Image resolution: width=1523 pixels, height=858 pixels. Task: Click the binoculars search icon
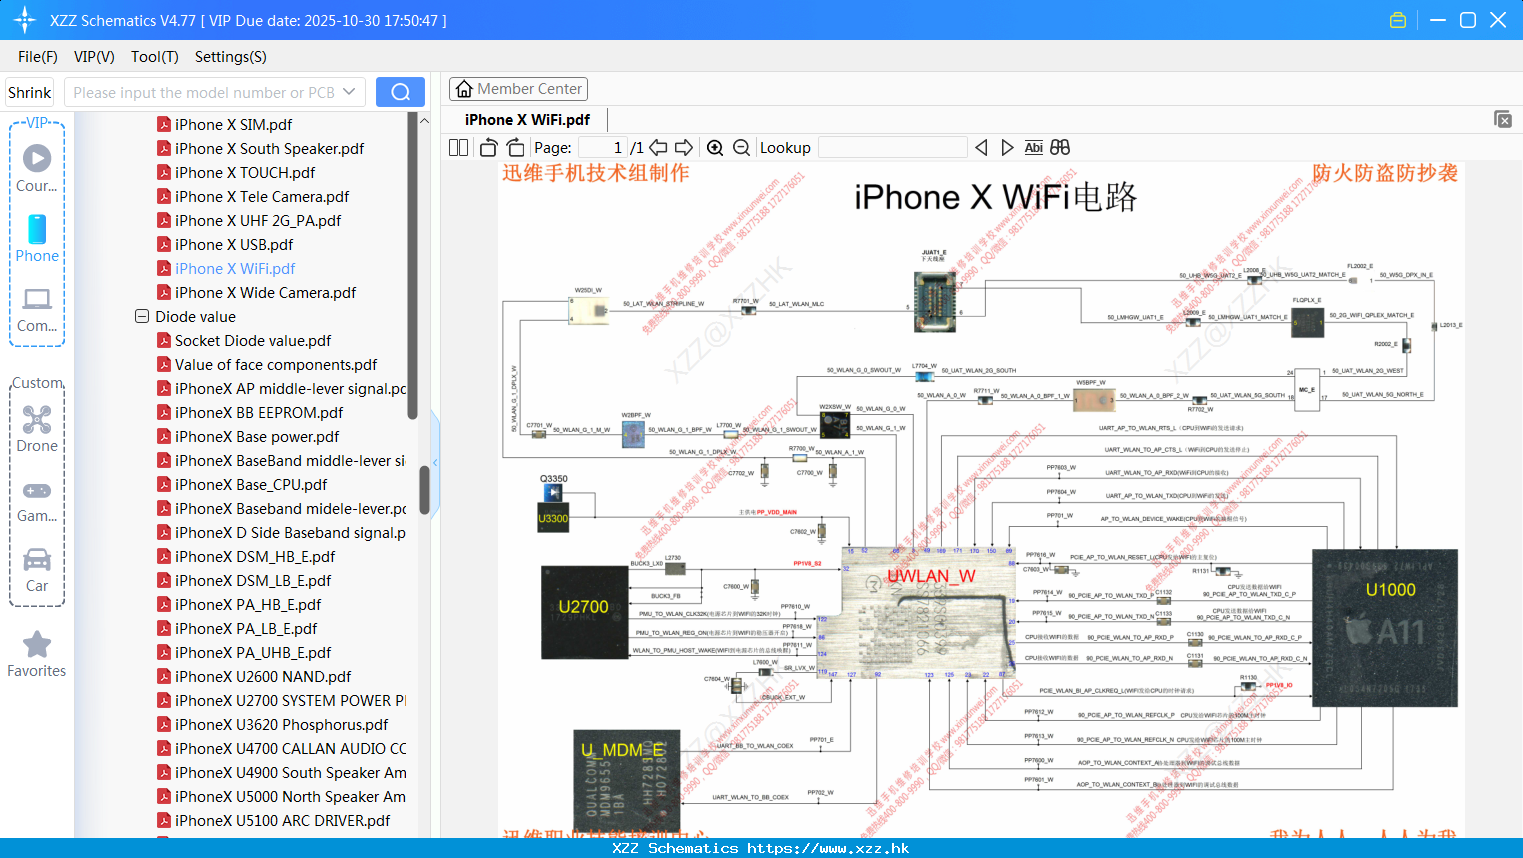[1060, 147]
